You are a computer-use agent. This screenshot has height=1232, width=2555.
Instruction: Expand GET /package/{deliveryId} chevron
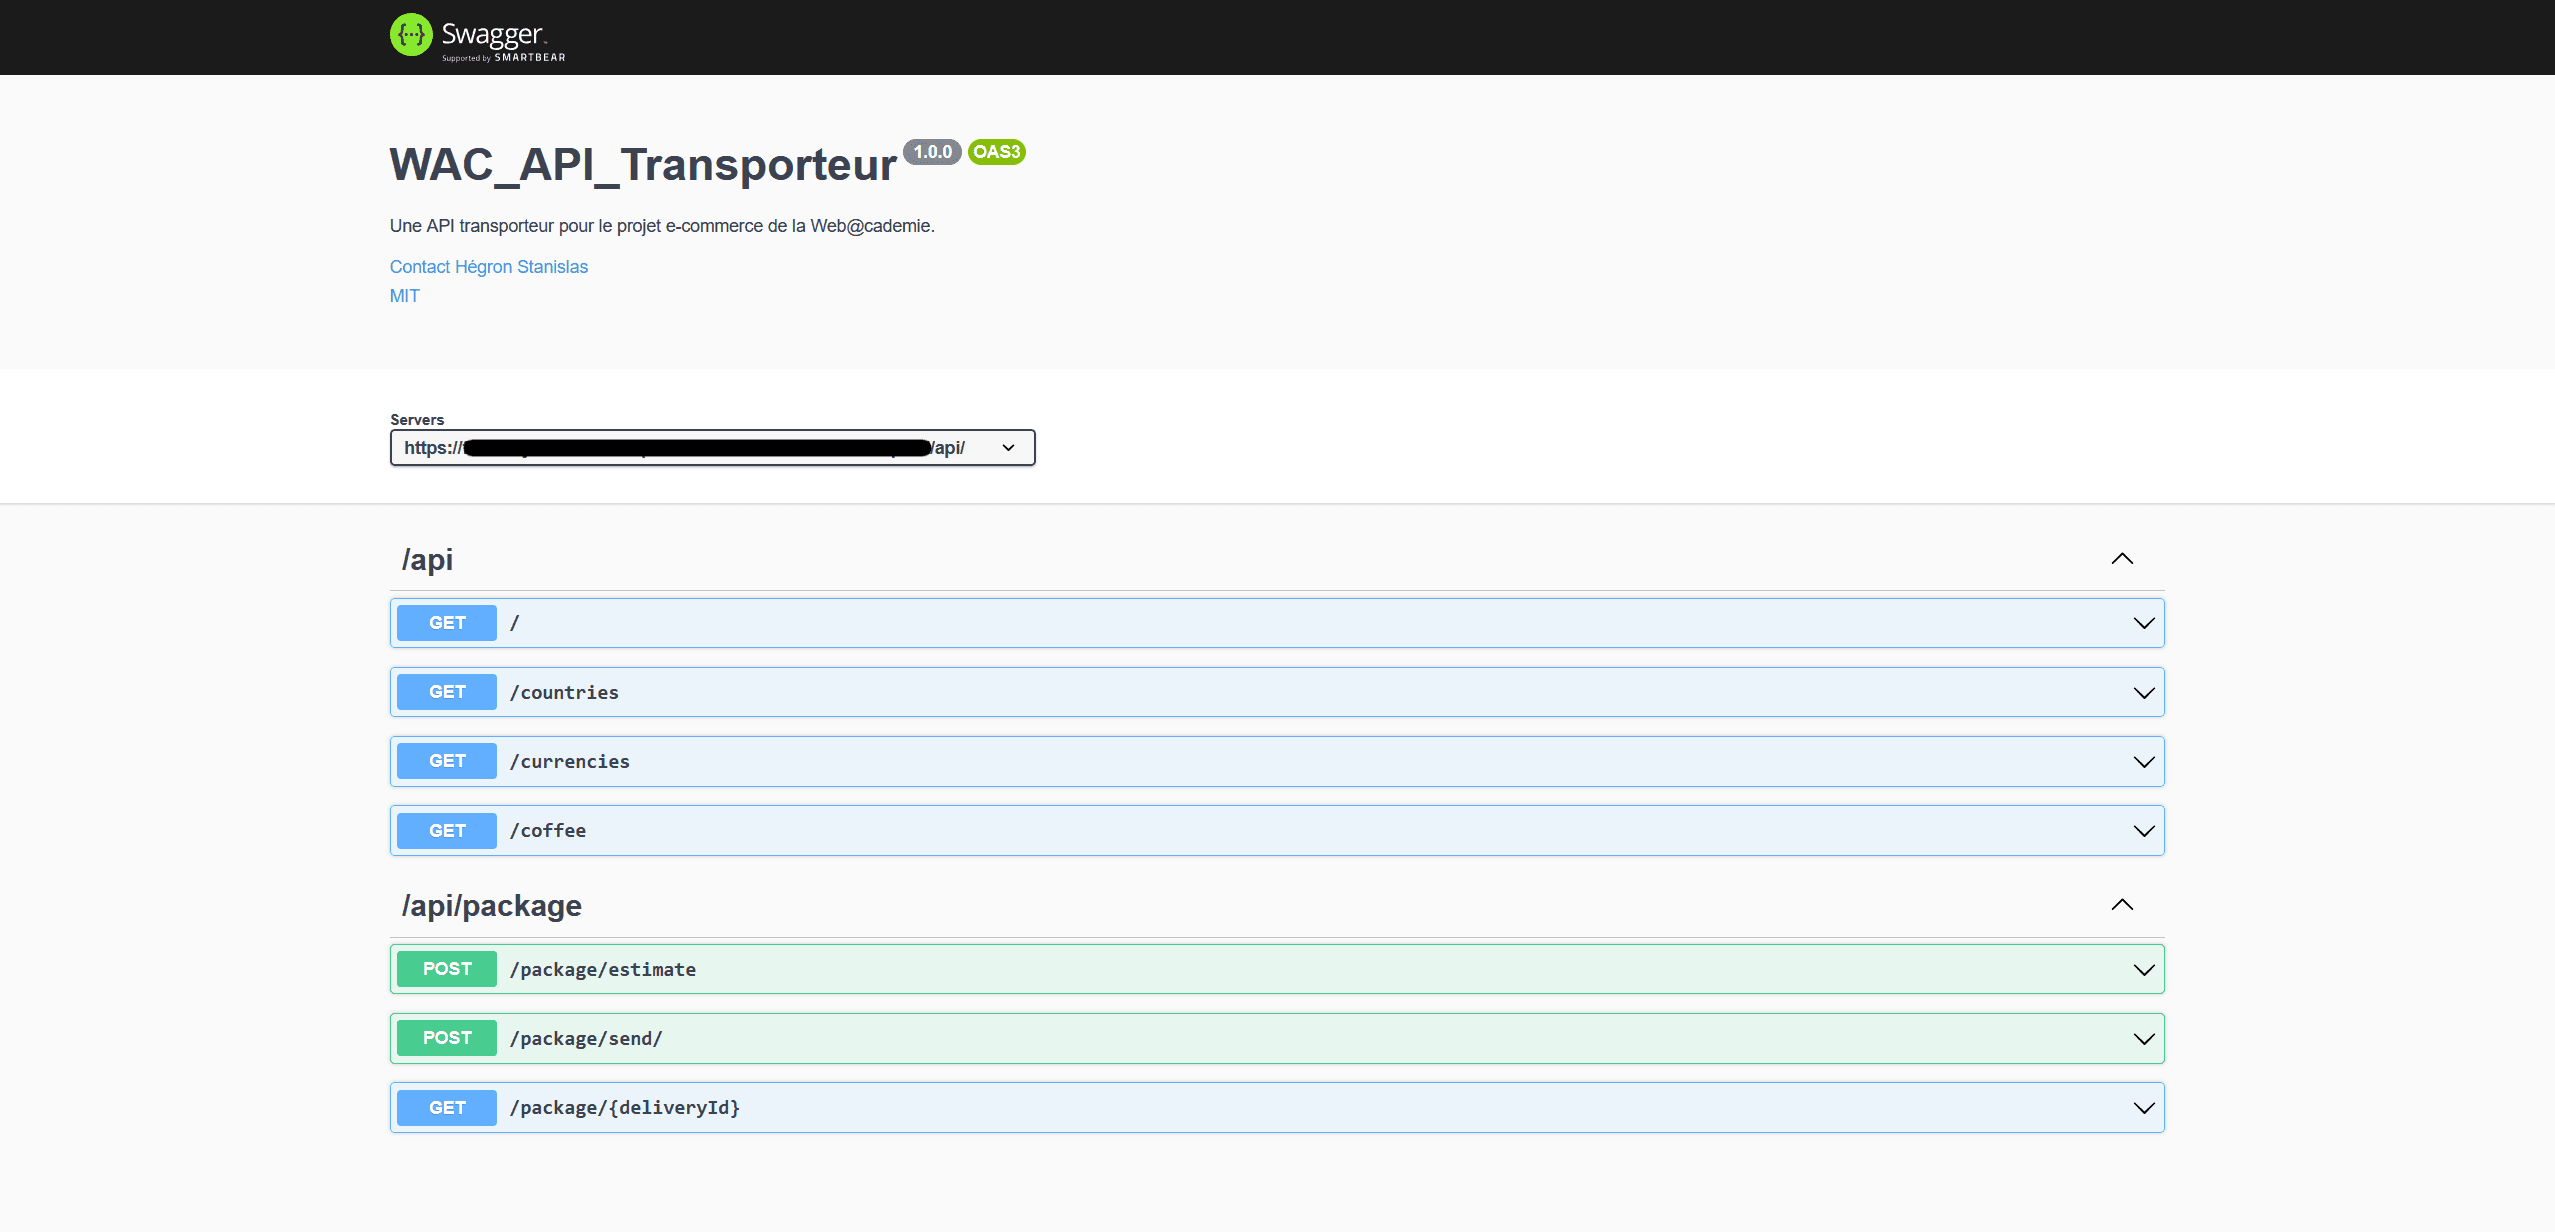2143,1108
